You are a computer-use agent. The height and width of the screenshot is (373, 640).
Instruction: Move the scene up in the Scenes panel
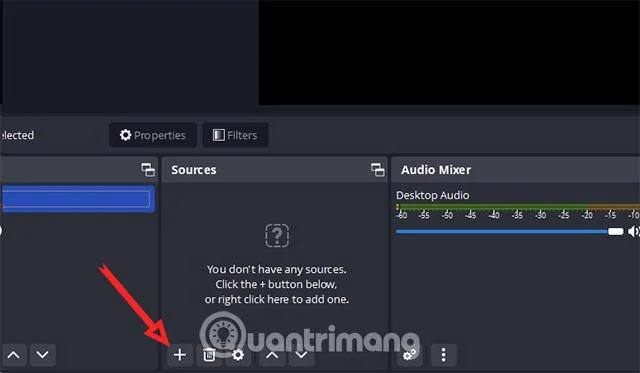pyautogui.click(x=13, y=355)
